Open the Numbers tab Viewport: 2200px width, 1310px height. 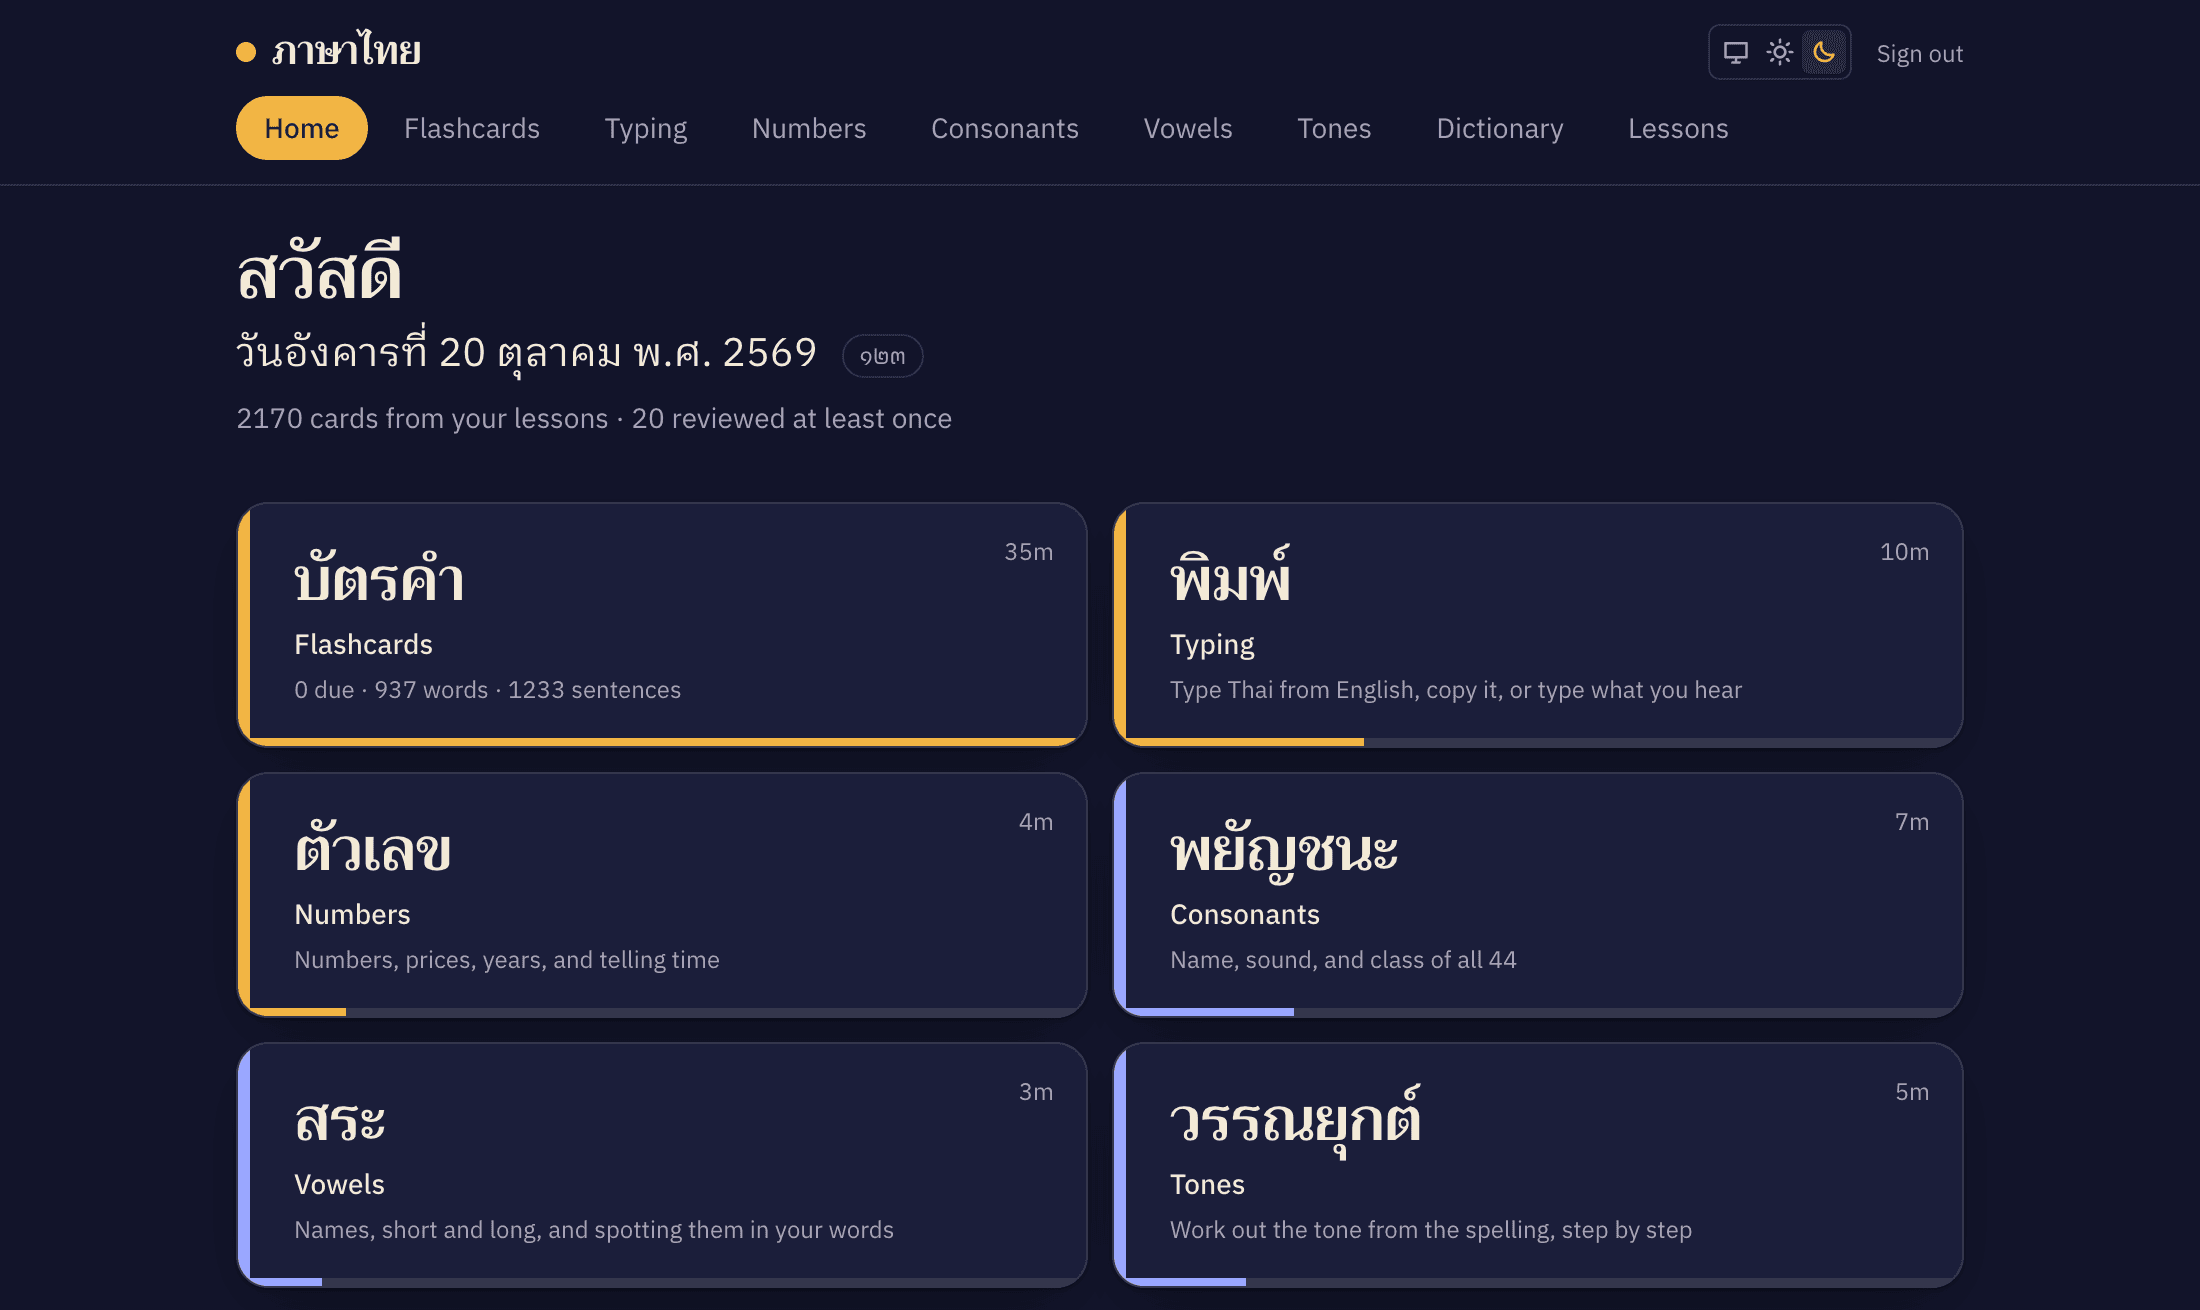click(x=809, y=128)
